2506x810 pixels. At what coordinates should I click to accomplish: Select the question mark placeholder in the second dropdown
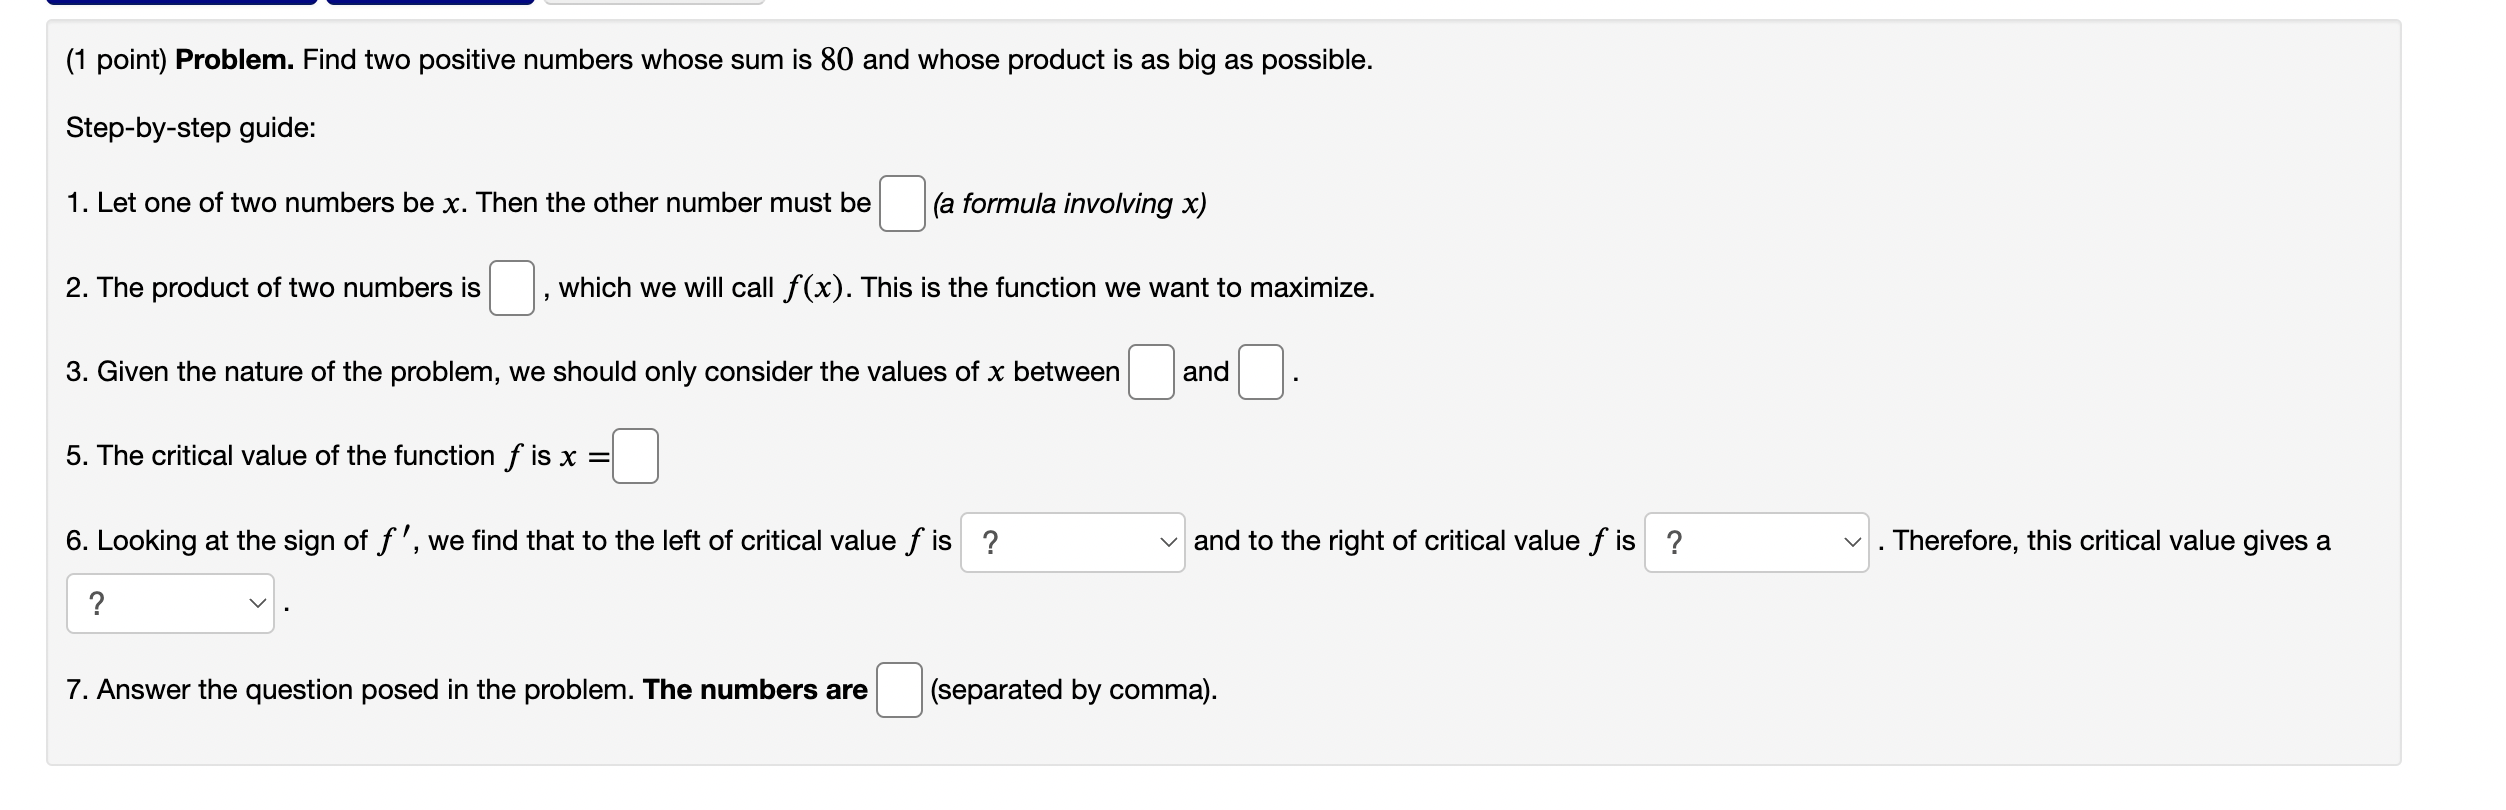1674,541
